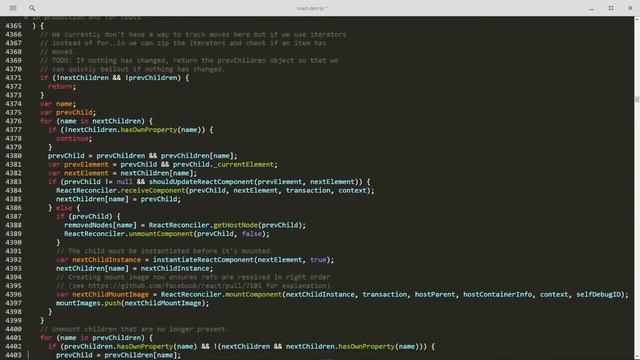
Task: Click 'unmountComponent' method name
Action: tap(160, 234)
